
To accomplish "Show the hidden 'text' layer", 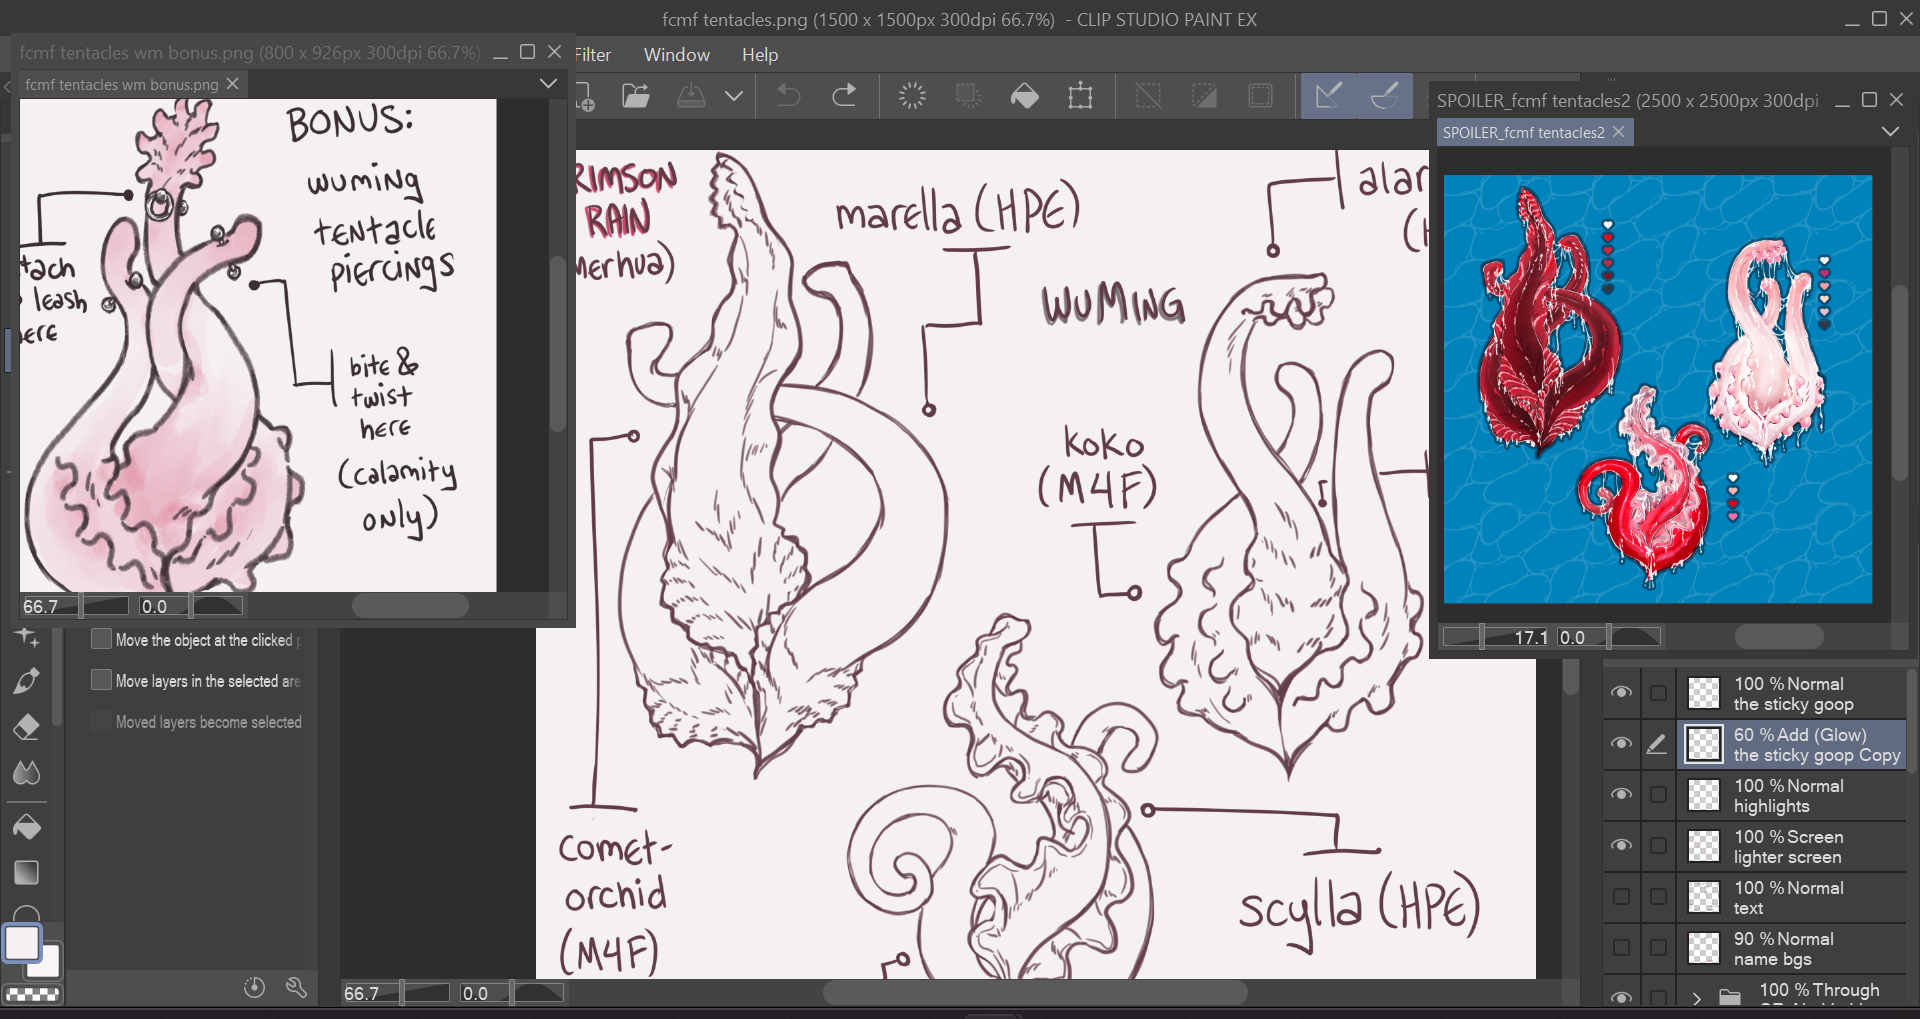I will click(x=1621, y=897).
